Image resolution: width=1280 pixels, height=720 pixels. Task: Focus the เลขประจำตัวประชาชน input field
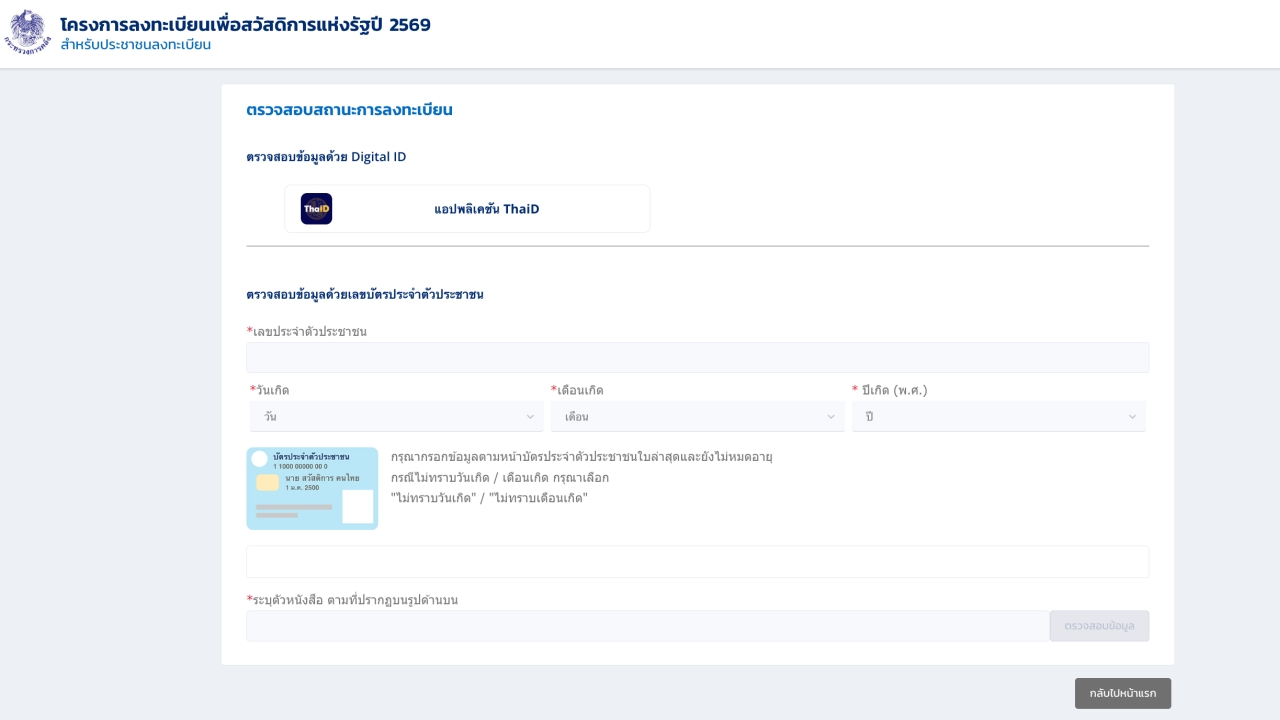click(697, 358)
